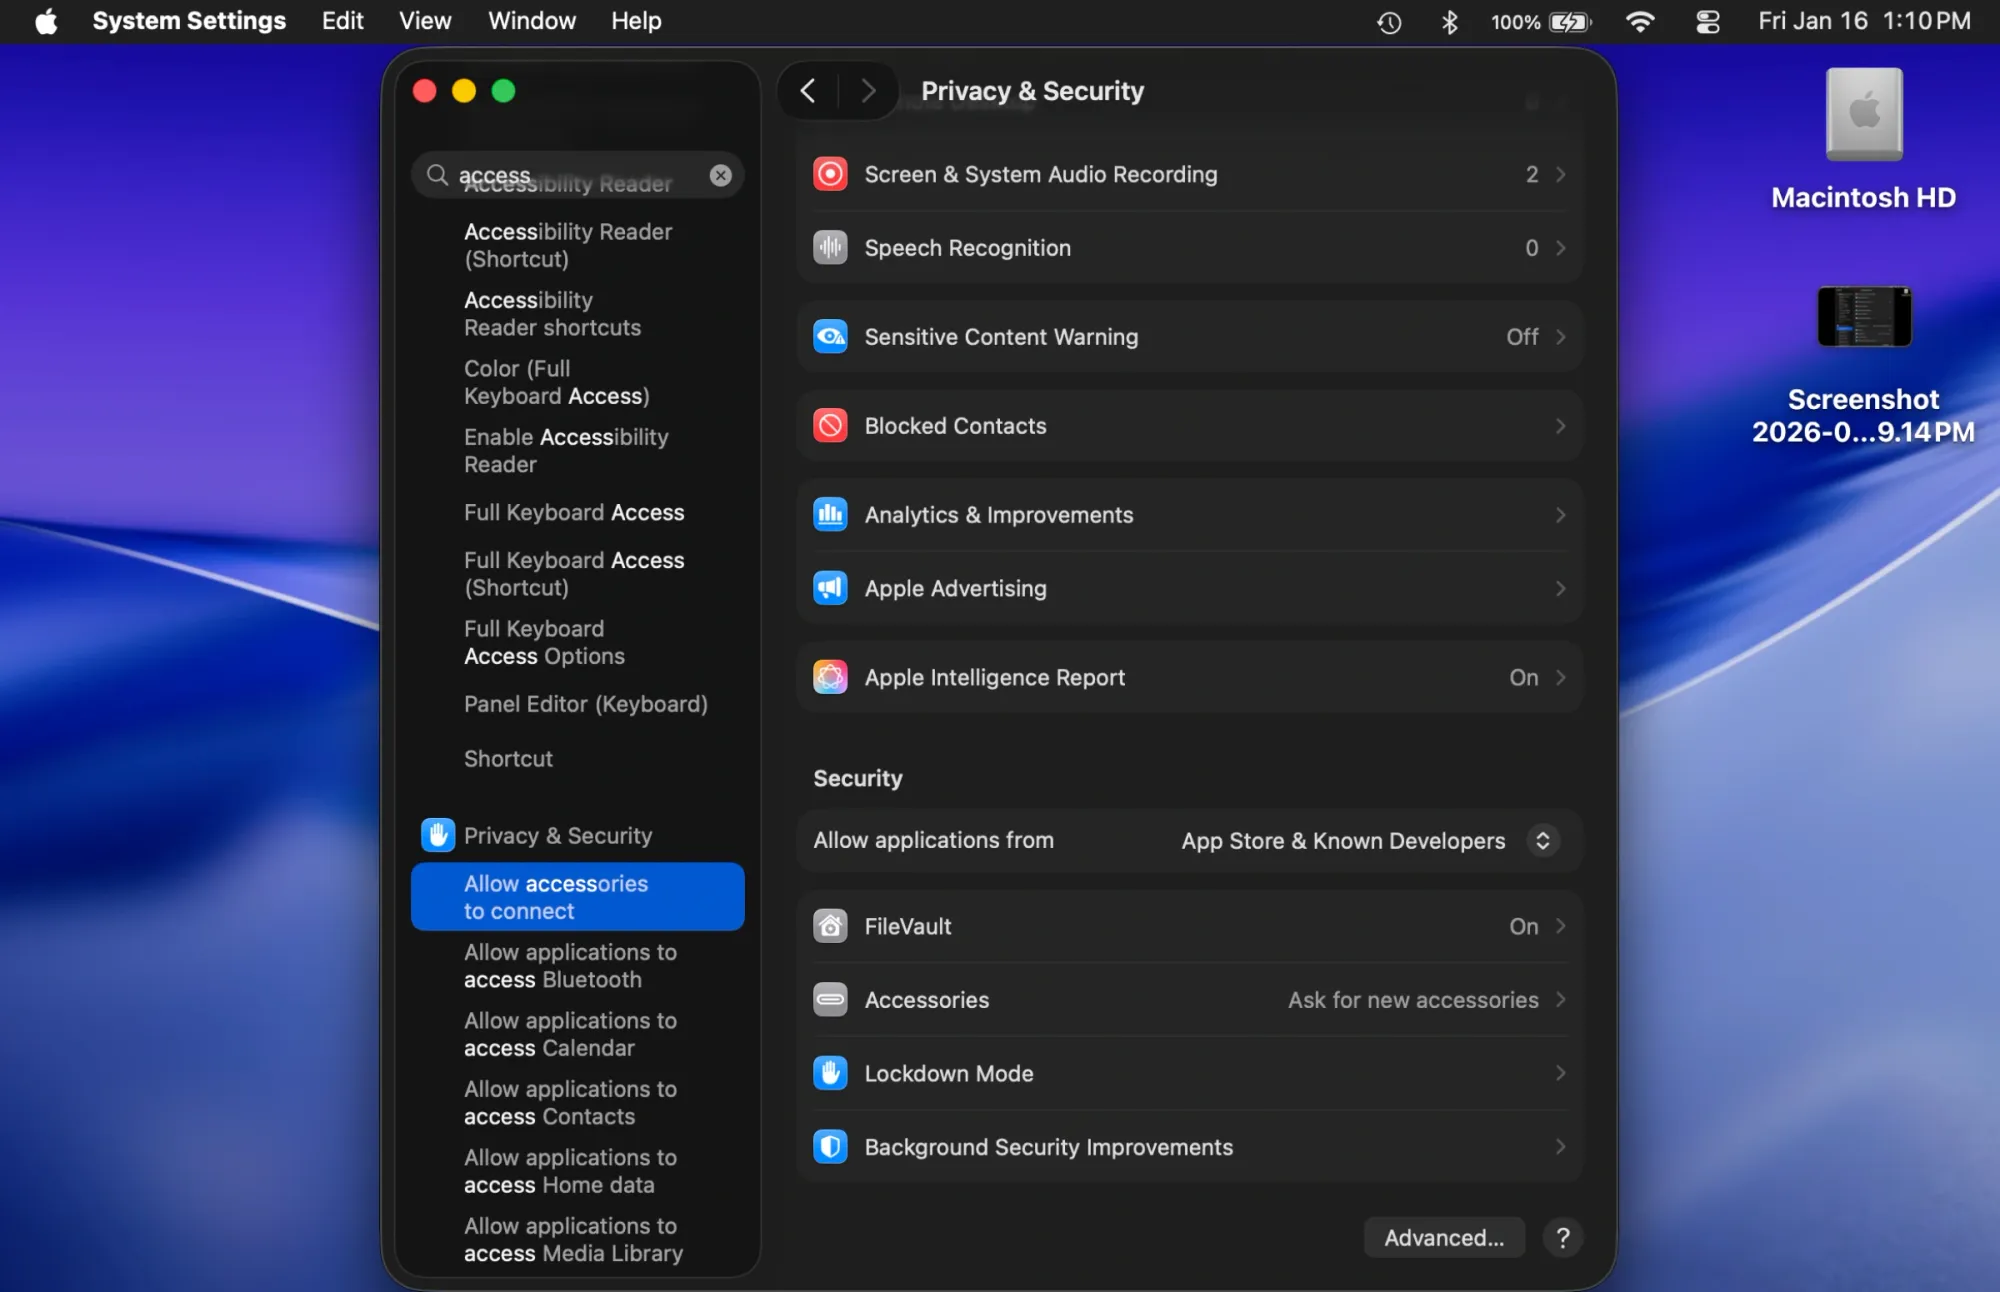Click the Privacy & Security hand icon in sidebar
The width and height of the screenshot is (2000, 1292).
pyautogui.click(x=438, y=835)
